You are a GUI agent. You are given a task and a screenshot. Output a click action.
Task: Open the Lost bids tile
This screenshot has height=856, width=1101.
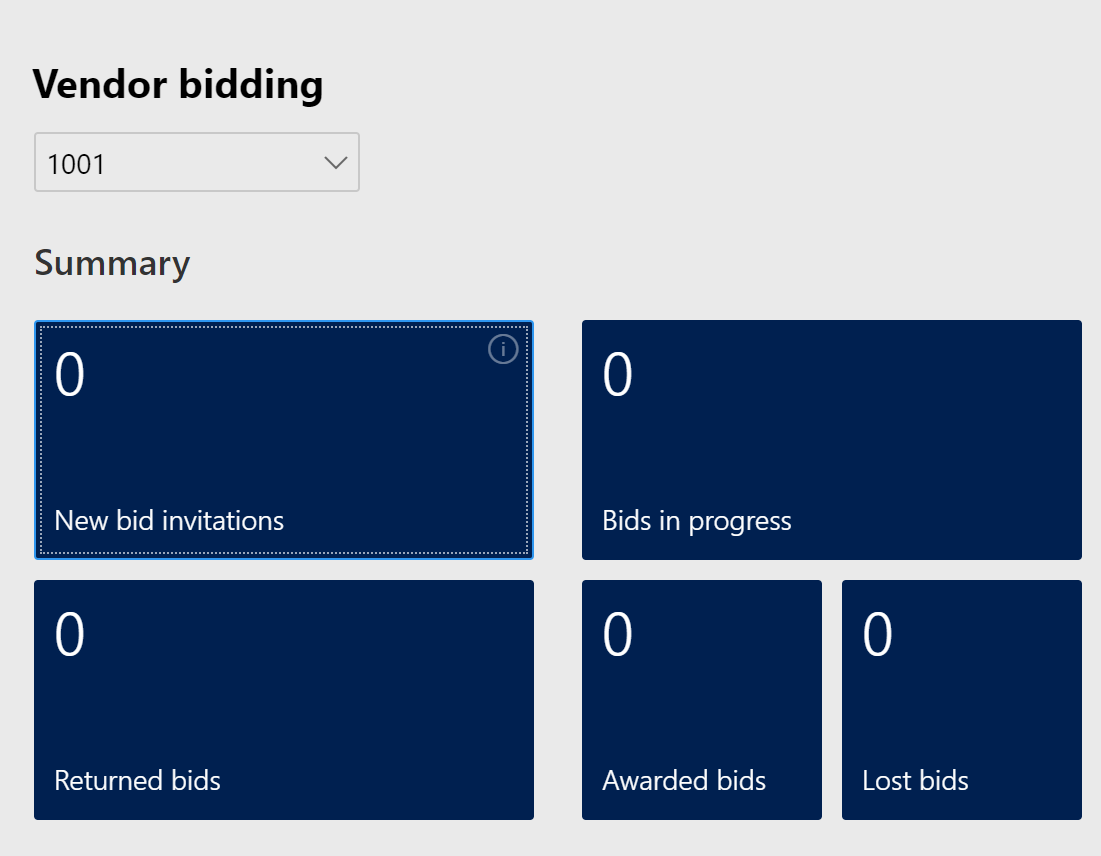[x=961, y=700]
